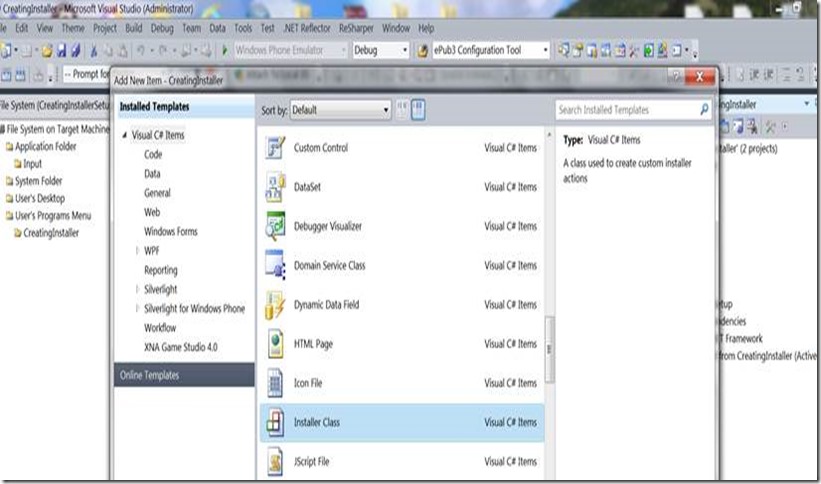The image size is (821, 484).
Task: Expand the WPF category node
Action: point(137,251)
